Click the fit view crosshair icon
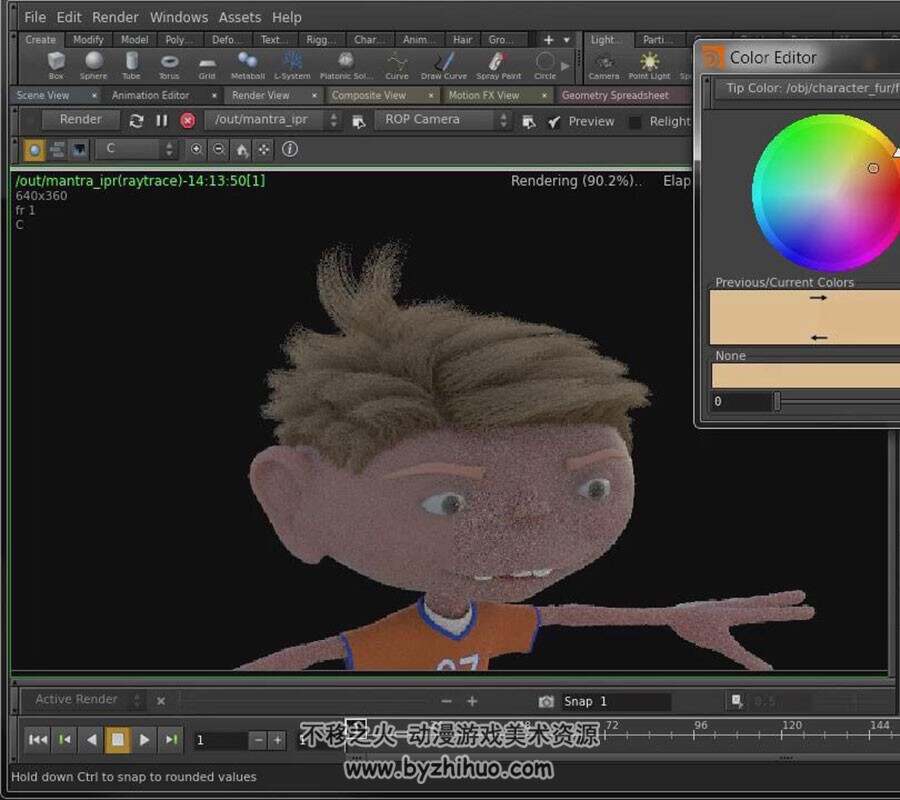 pos(264,149)
